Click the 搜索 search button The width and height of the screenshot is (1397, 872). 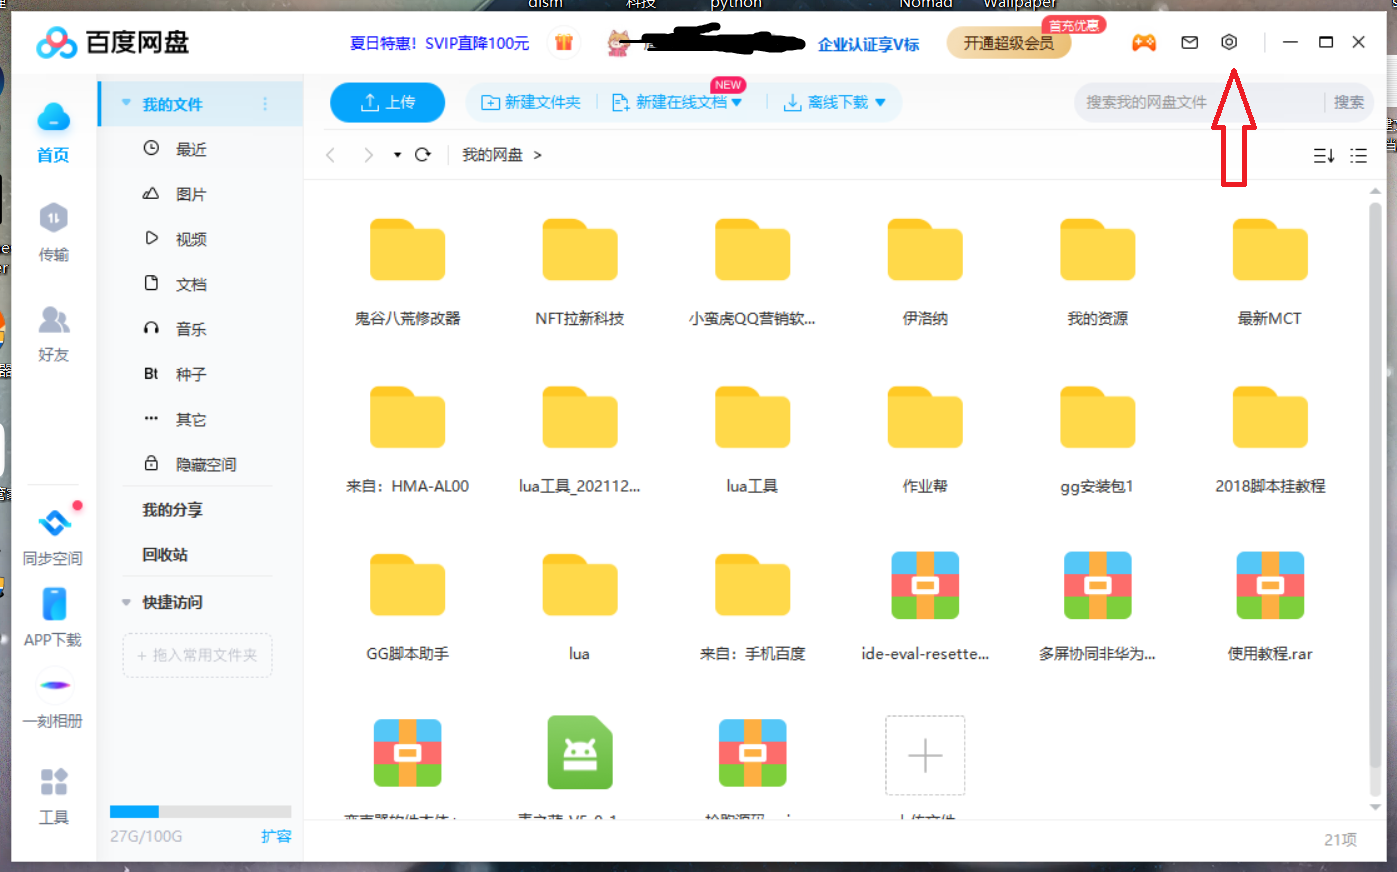[x=1348, y=102]
